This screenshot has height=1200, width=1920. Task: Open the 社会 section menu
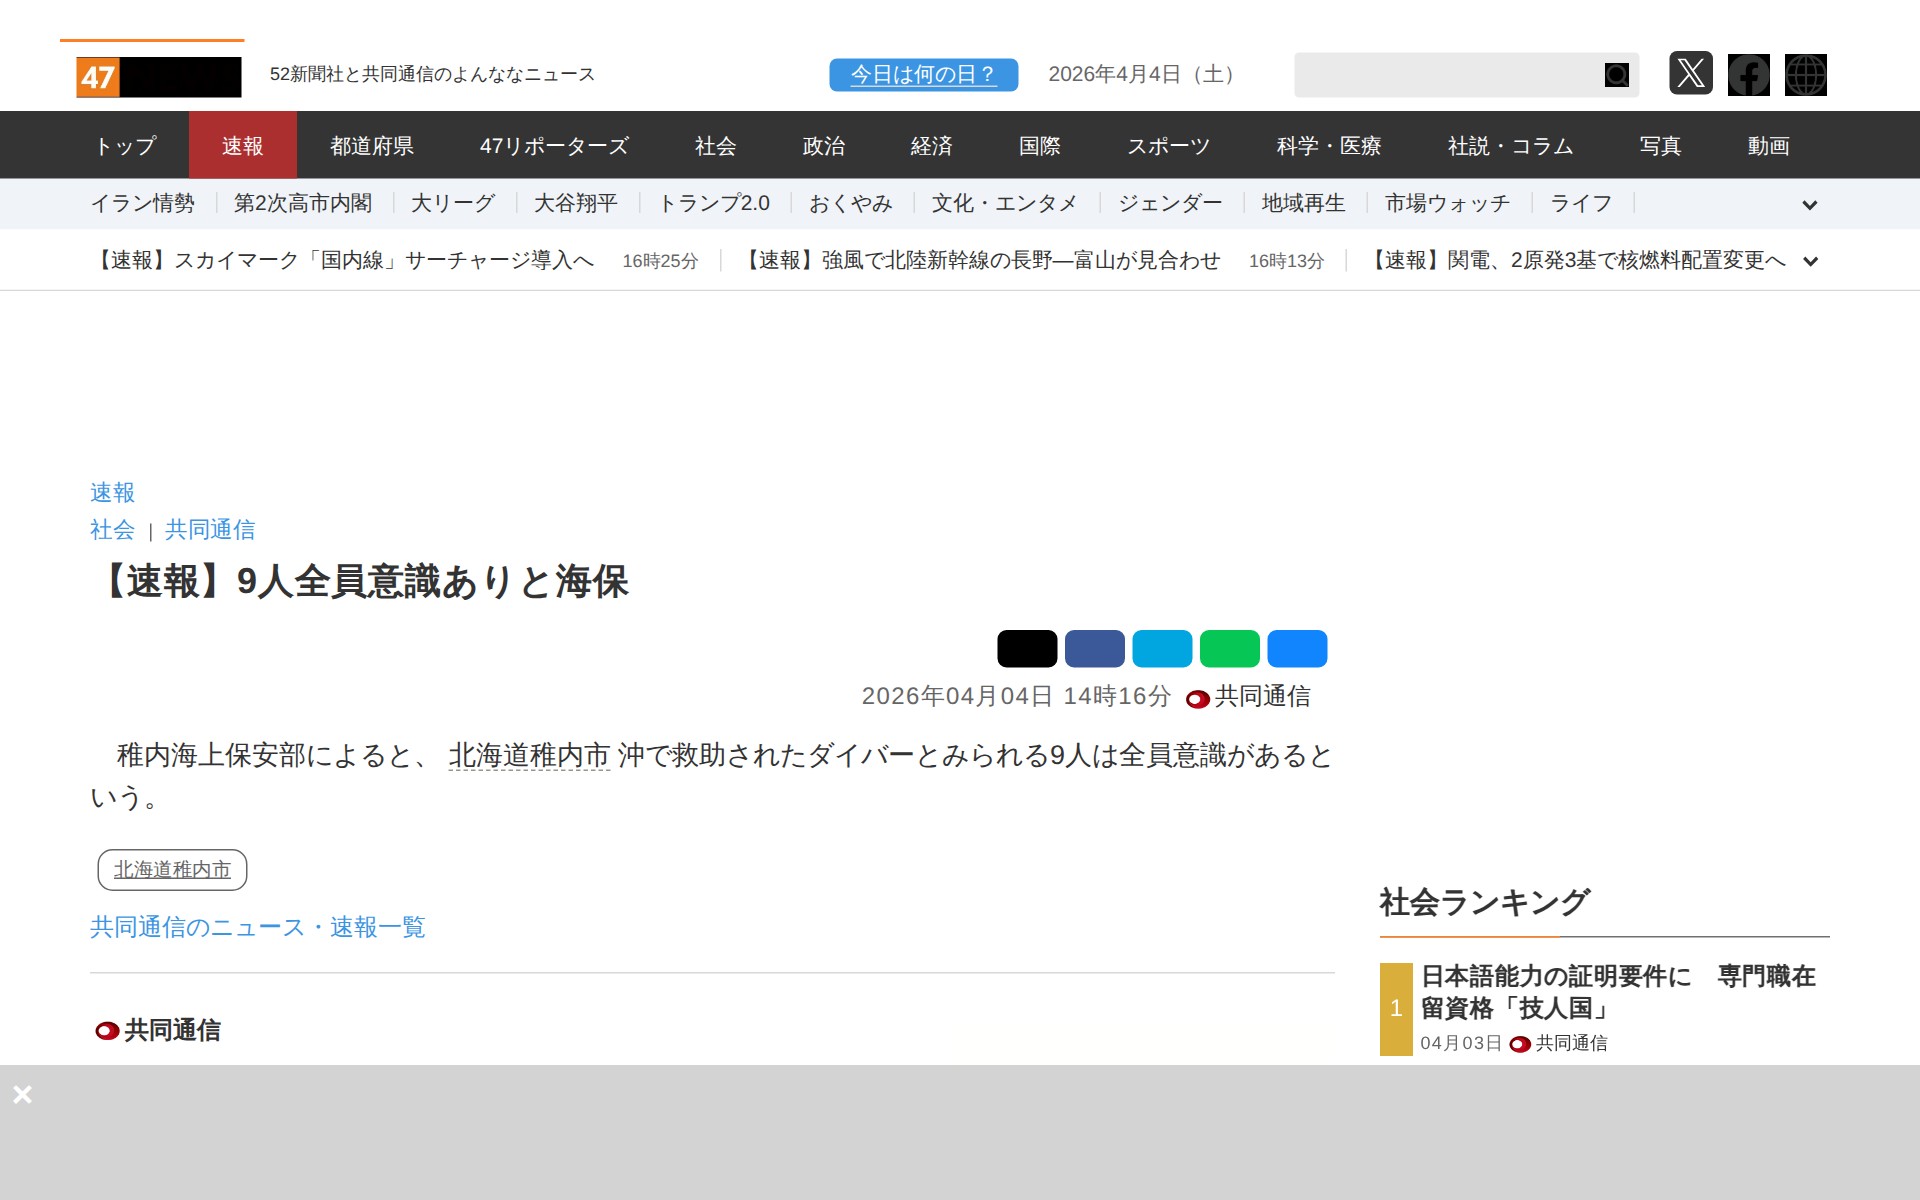click(x=714, y=145)
